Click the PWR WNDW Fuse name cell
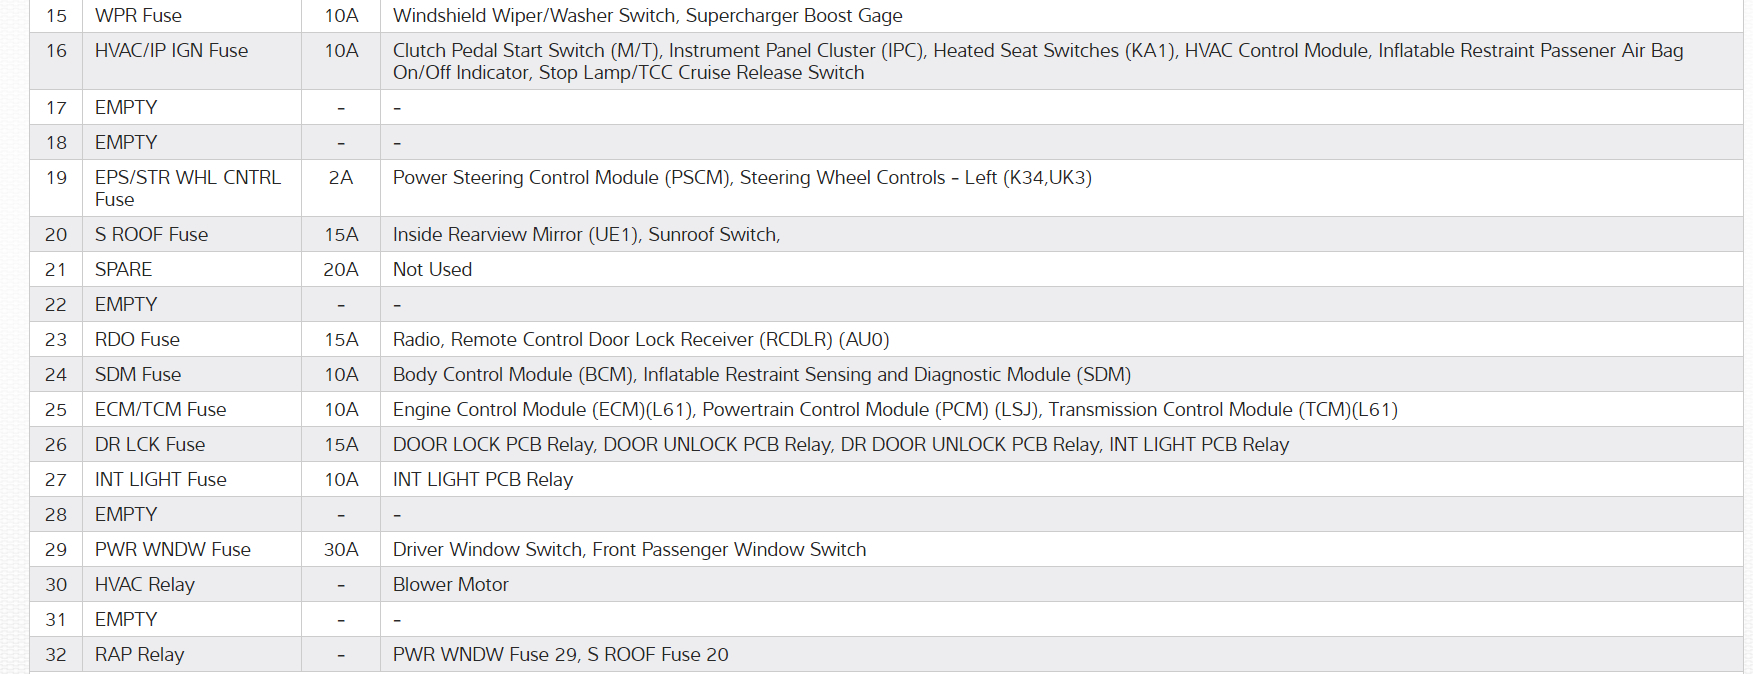The image size is (1753, 674). (x=172, y=550)
